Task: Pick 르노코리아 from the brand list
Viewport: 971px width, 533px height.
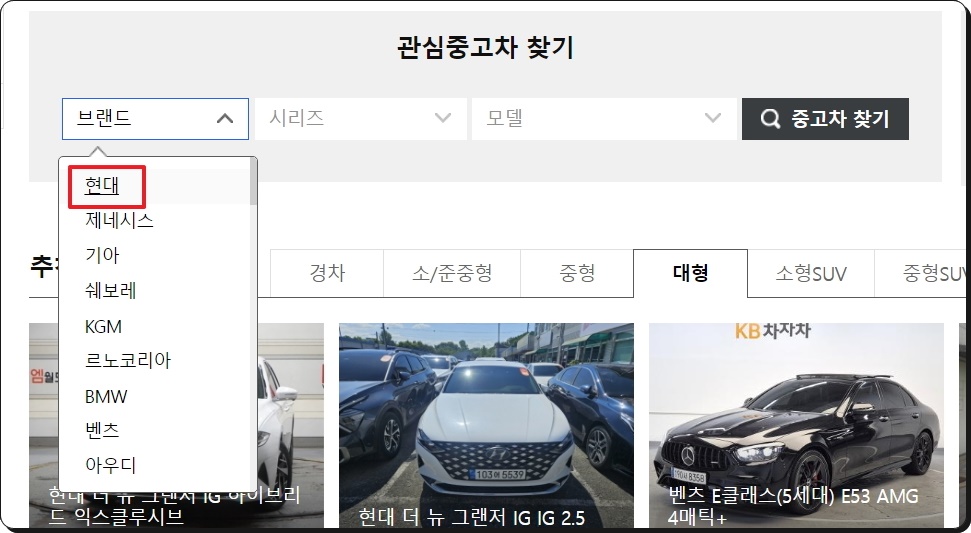Action: [x=128, y=360]
